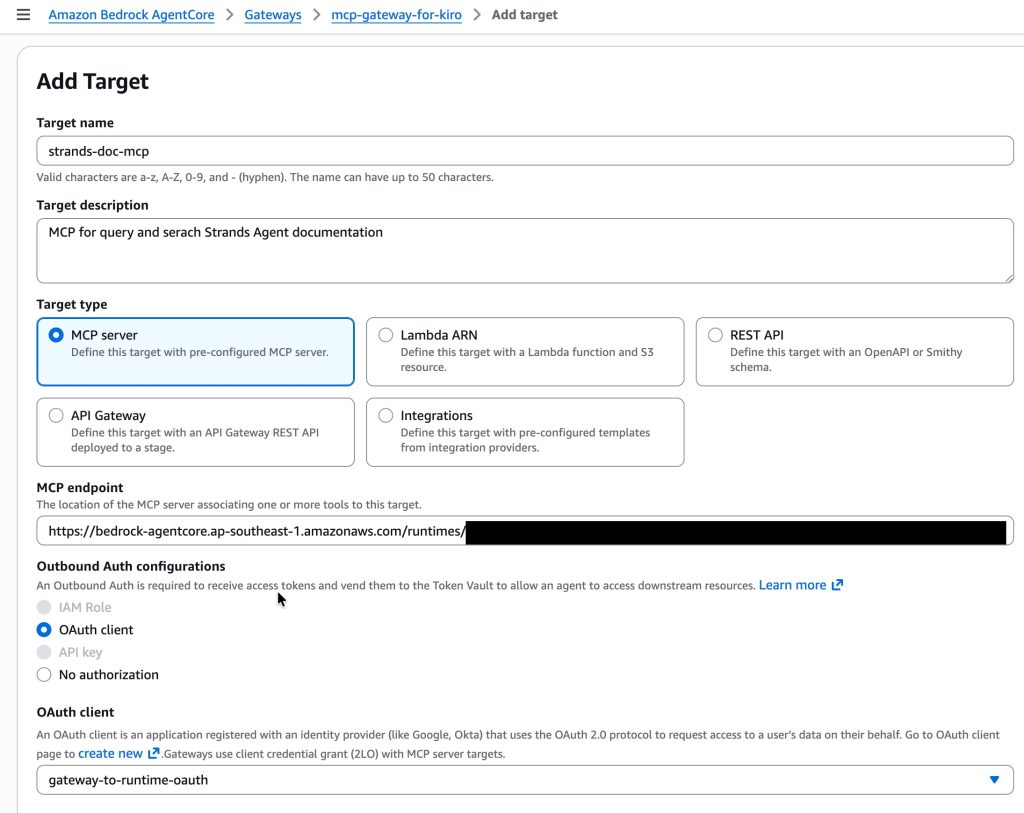1024x813 pixels.
Task: Go to Amazon Bedrock AgentCore breadcrumb
Action: tap(131, 15)
